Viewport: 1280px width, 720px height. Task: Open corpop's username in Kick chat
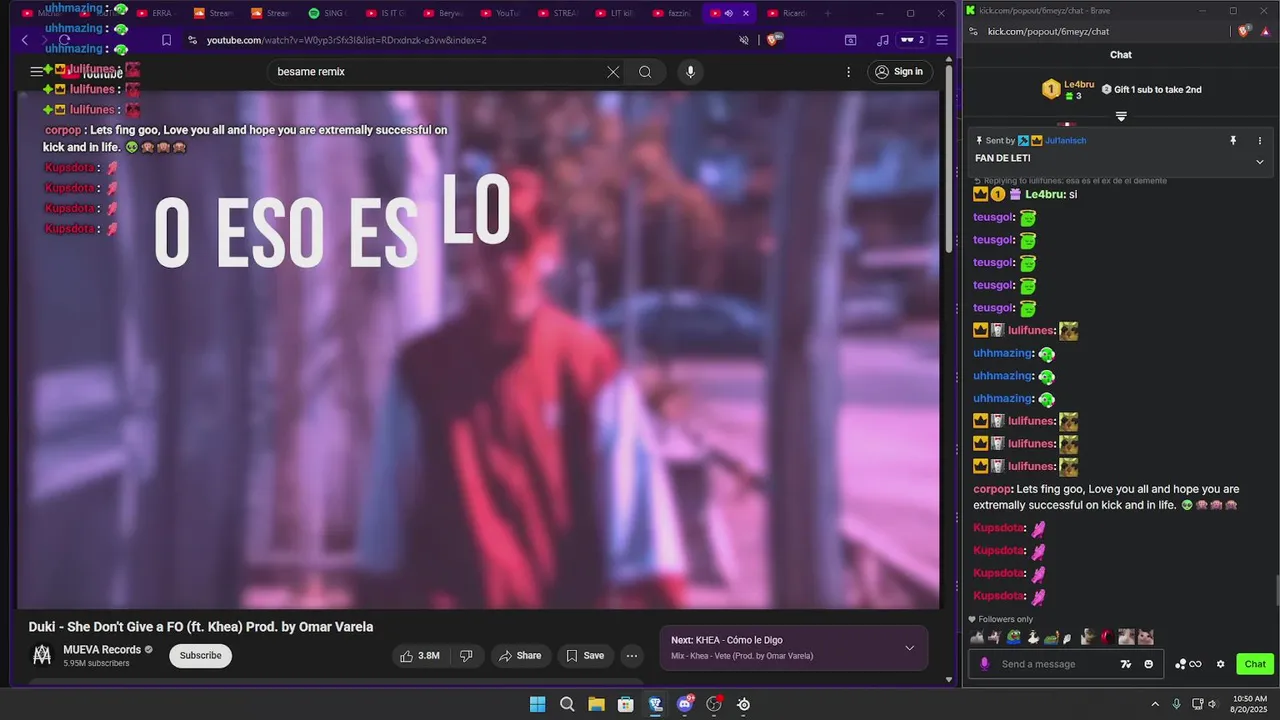[992, 489]
